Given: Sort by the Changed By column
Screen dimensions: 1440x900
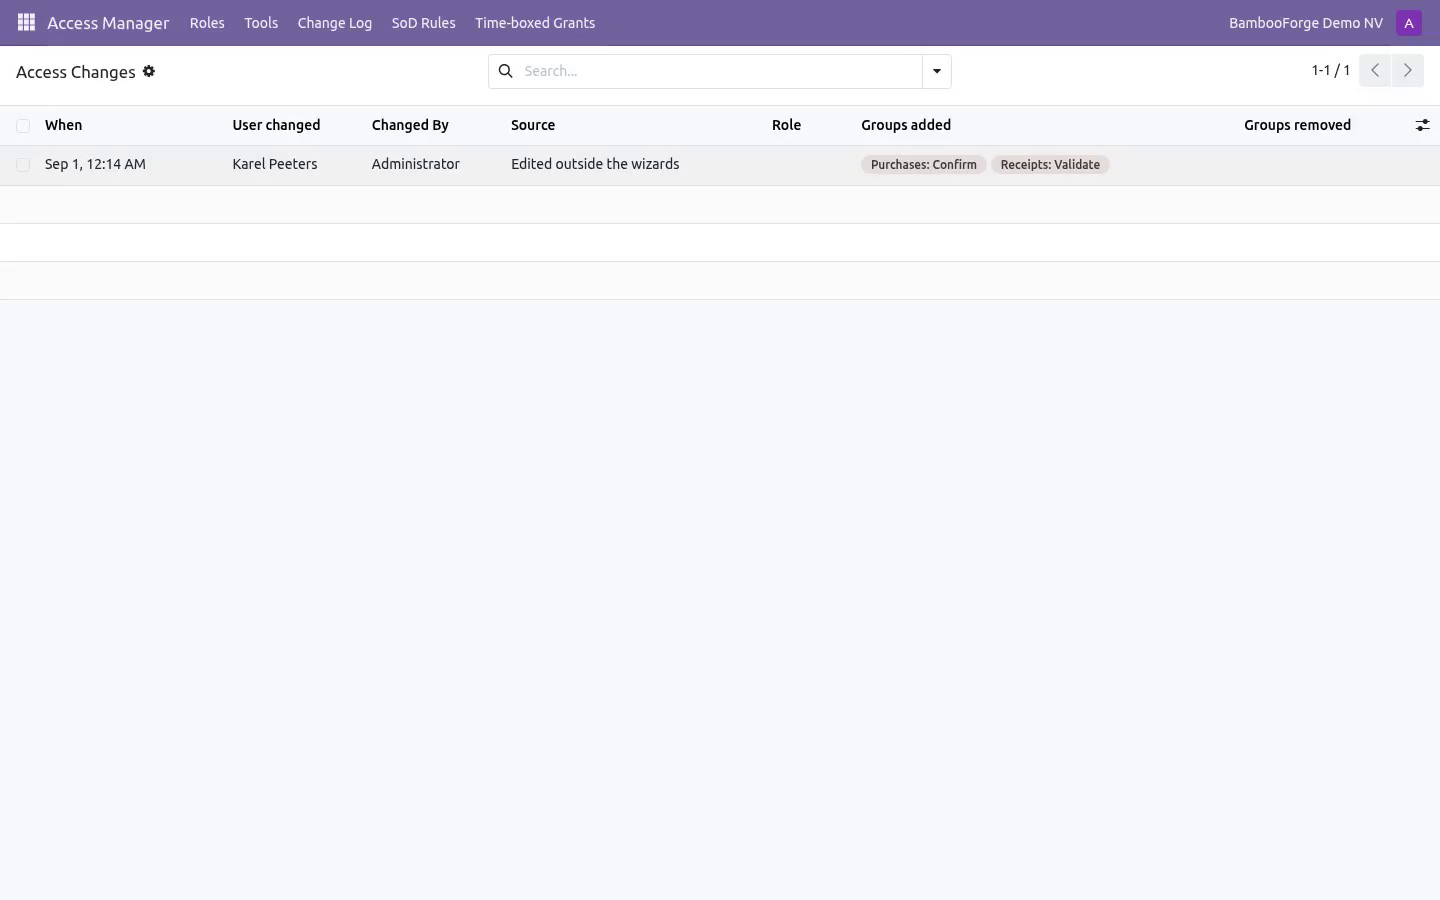Looking at the screenshot, I should (x=410, y=125).
